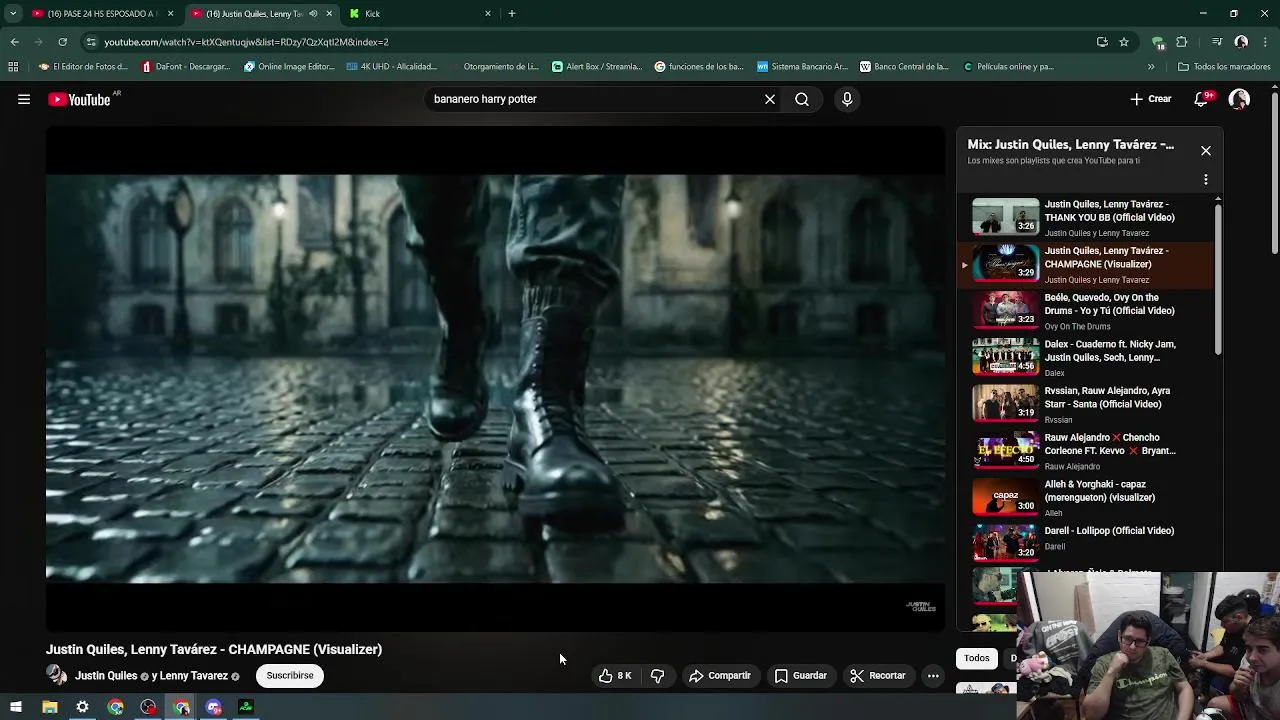
Task: Click the video player to pause
Action: [495, 378]
